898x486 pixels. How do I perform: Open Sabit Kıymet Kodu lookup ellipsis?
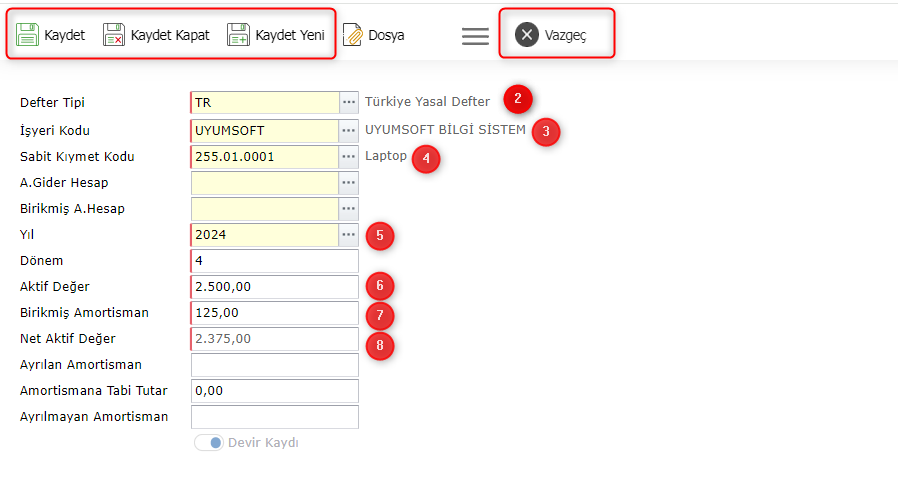click(349, 157)
